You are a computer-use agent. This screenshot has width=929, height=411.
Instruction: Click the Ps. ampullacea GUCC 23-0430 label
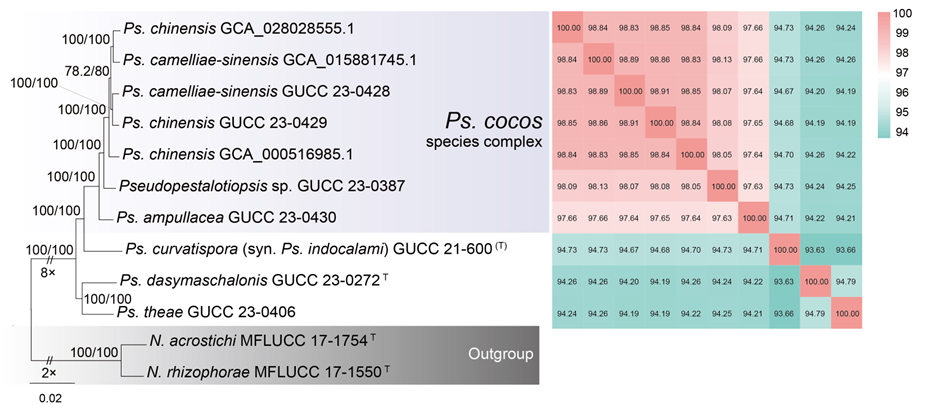click(x=218, y=216)
